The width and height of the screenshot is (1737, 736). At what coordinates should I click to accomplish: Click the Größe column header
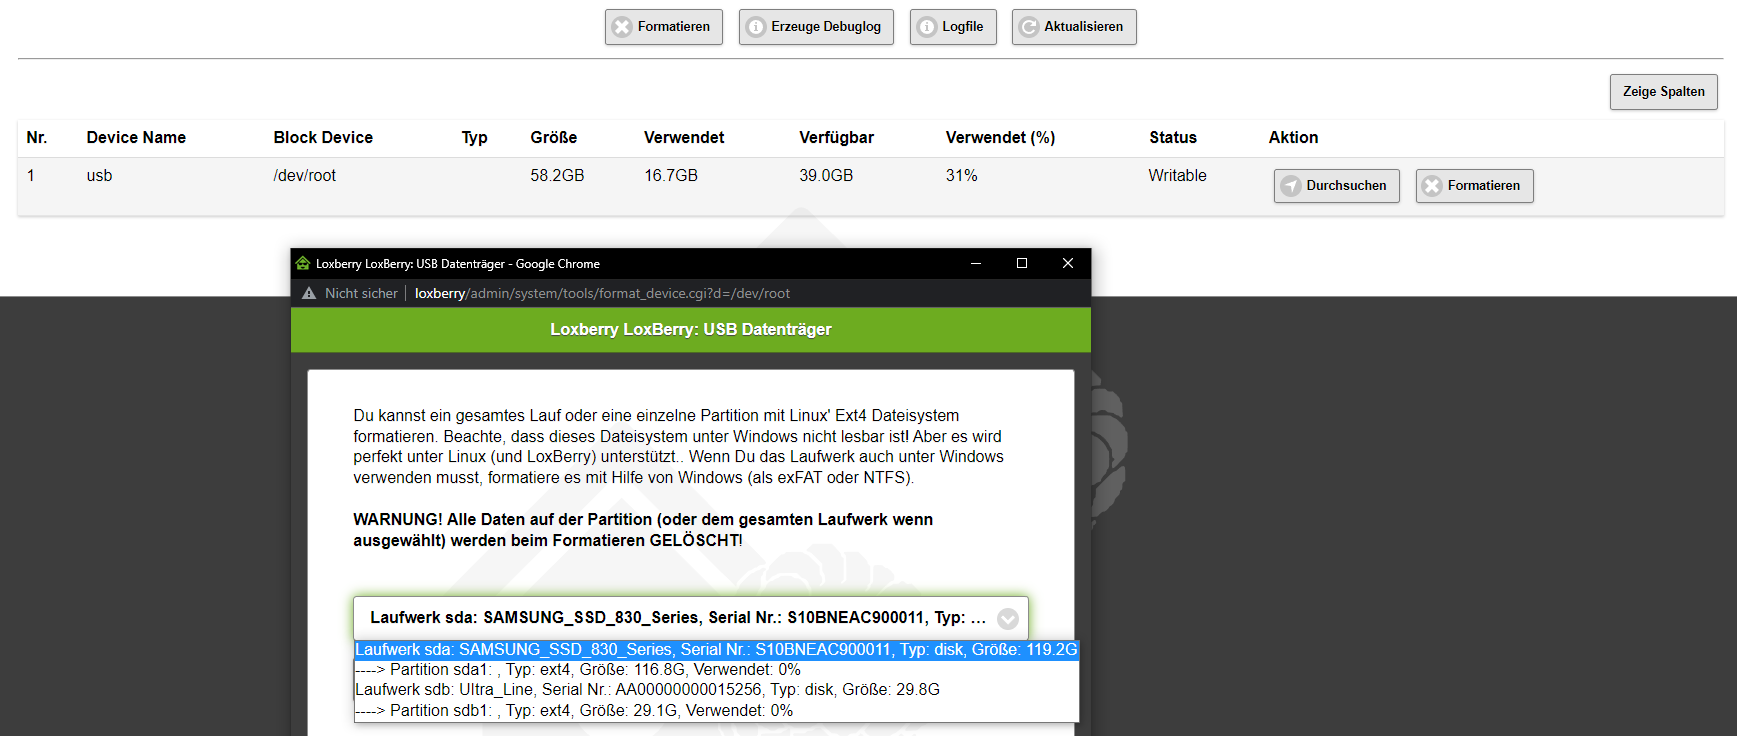click(554, 138)
